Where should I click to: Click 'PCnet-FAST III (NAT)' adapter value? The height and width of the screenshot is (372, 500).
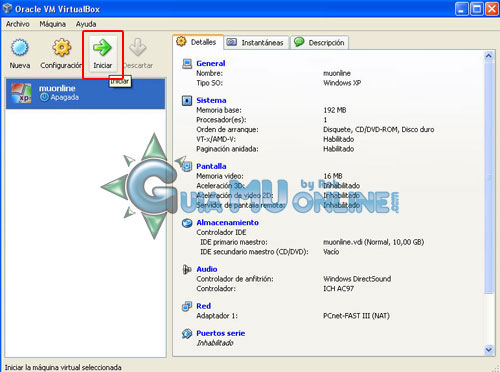[x=356, y=316]
